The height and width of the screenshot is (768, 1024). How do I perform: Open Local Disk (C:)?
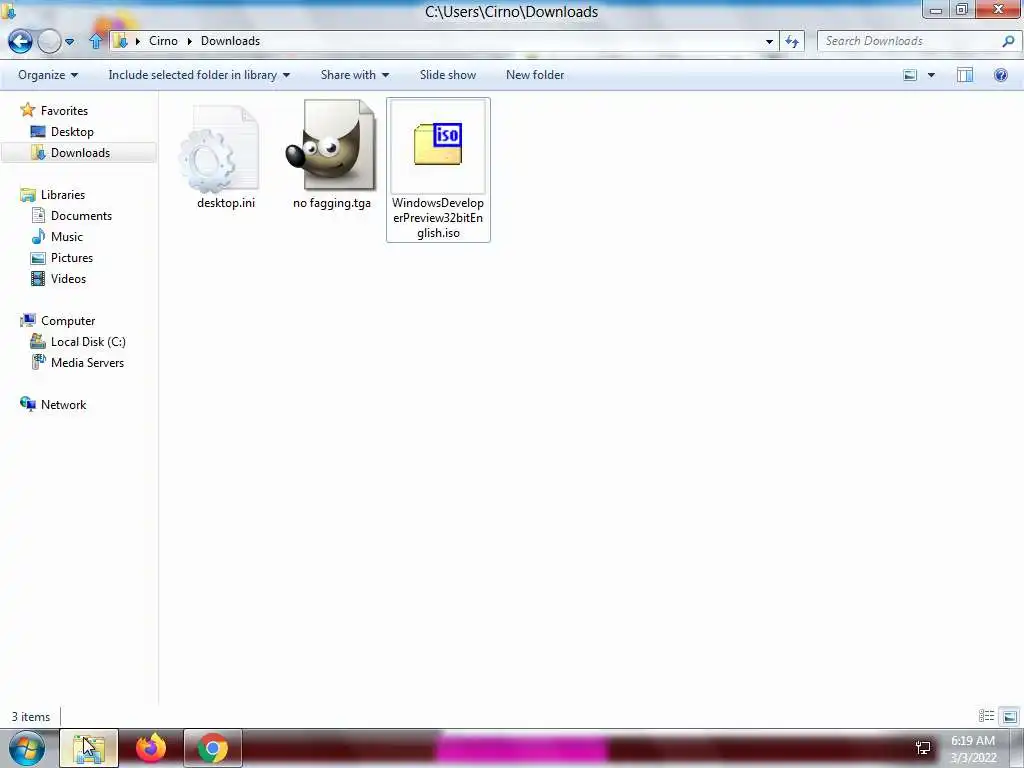[x=88, y=342]
